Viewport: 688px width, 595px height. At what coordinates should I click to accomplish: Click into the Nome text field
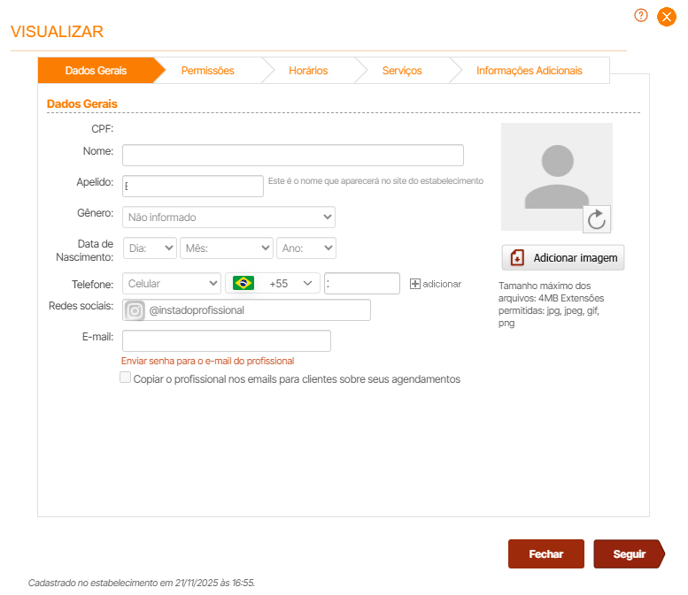click(293, 155)
